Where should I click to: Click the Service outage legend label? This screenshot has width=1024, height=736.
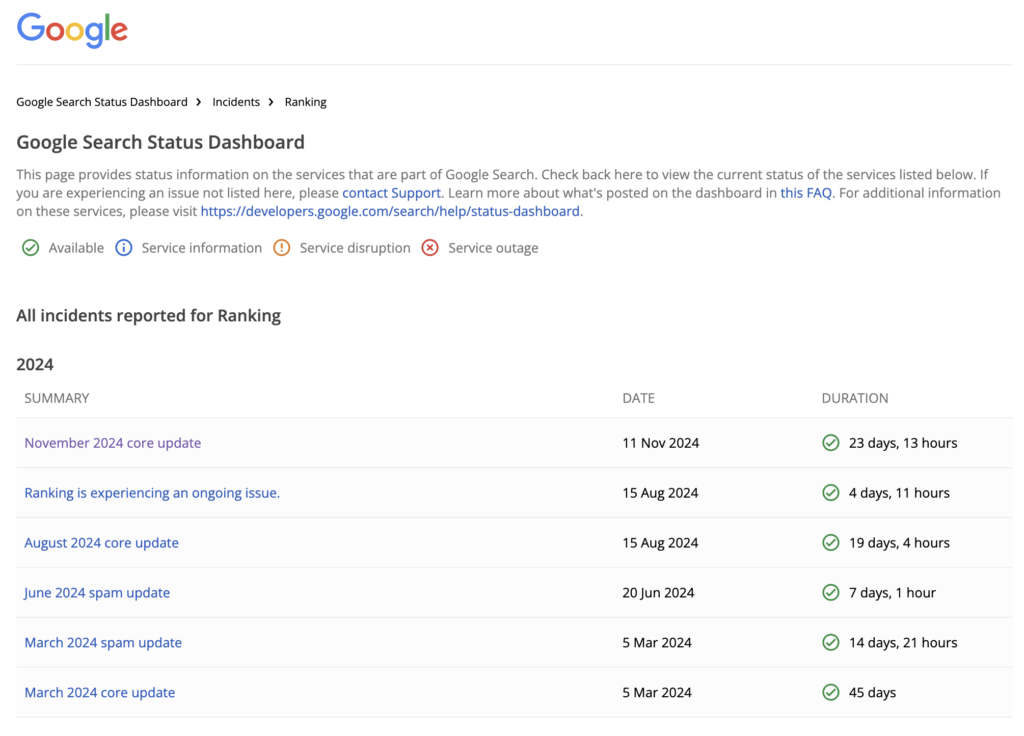493,248
